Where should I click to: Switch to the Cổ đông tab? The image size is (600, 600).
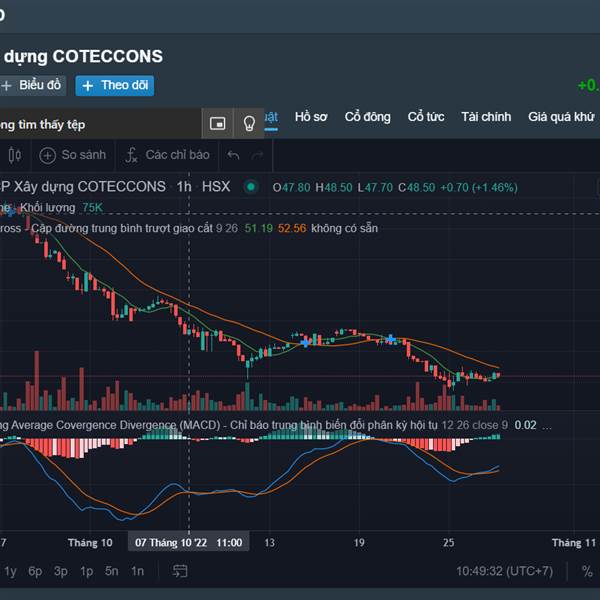[367, 117]
